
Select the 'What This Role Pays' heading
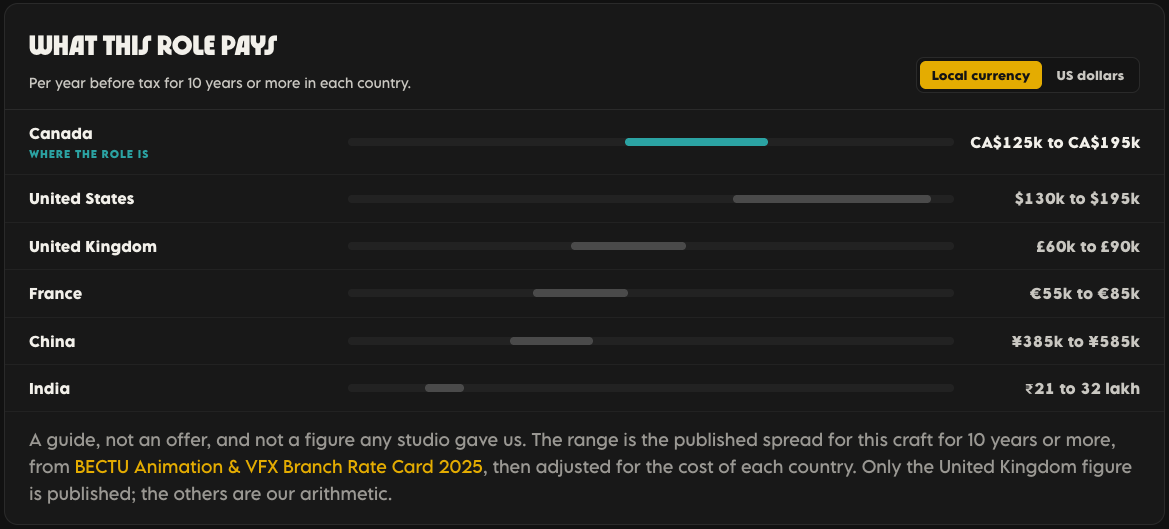153,45
